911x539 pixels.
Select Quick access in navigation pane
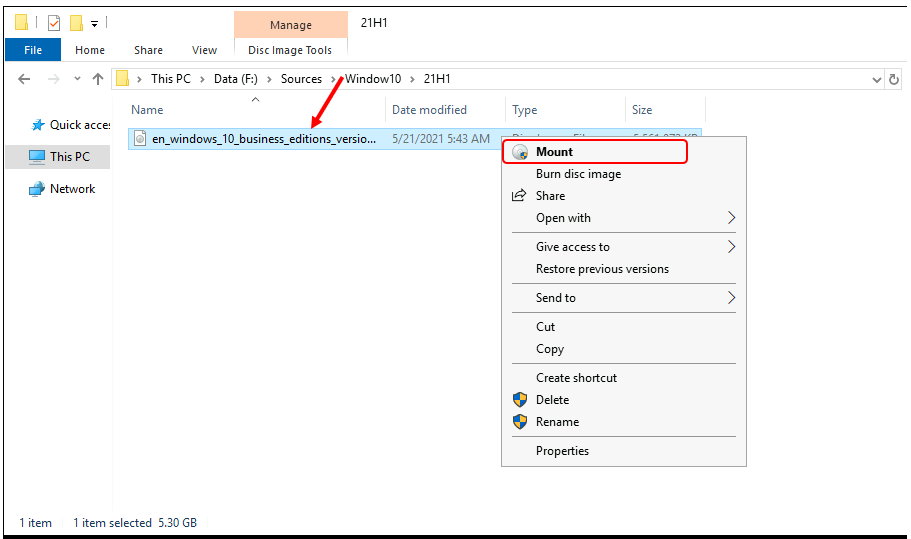point(70,125)
